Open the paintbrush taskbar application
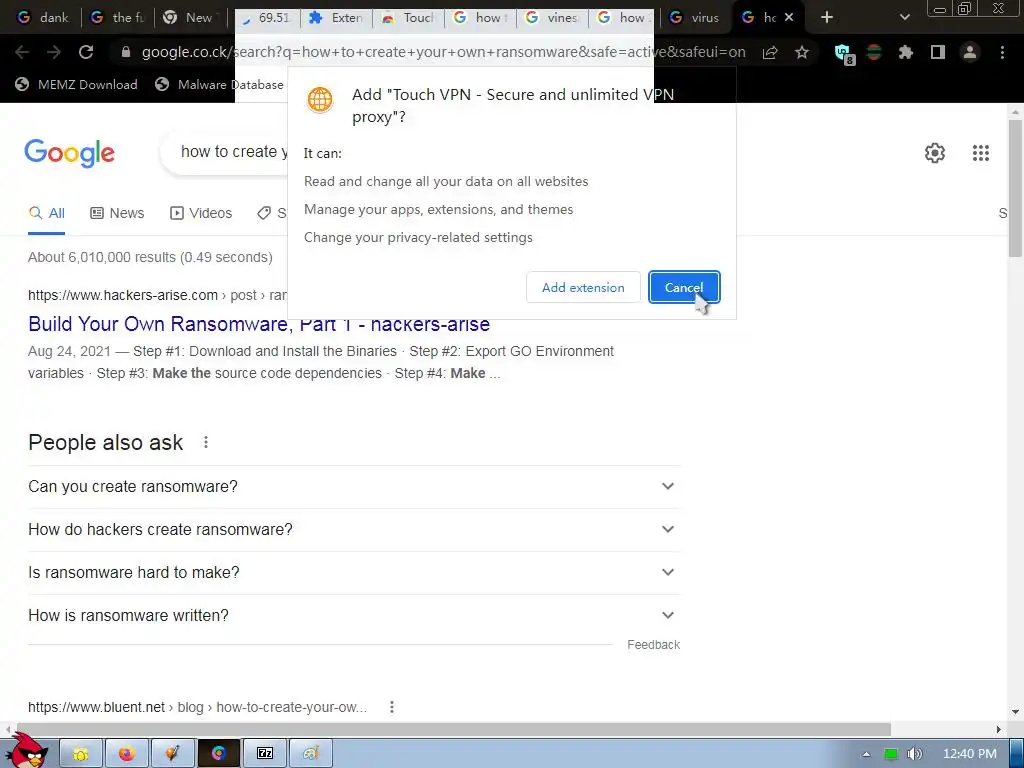 click(172, 754)
